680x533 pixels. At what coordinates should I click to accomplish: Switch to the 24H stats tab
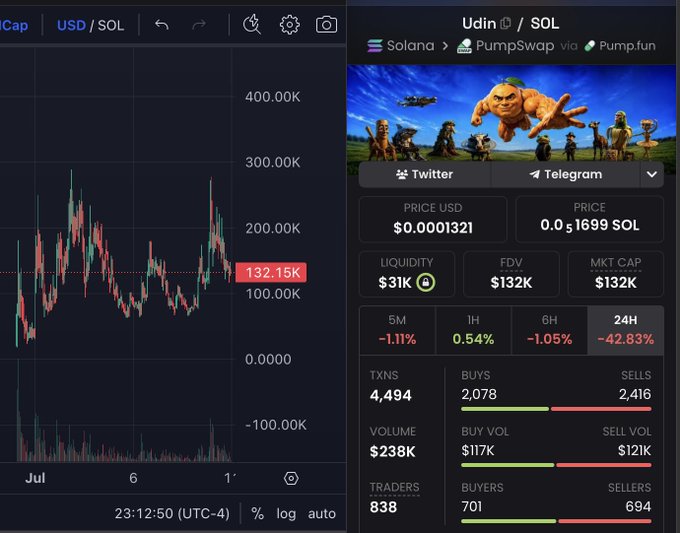[x=625, y=330]
